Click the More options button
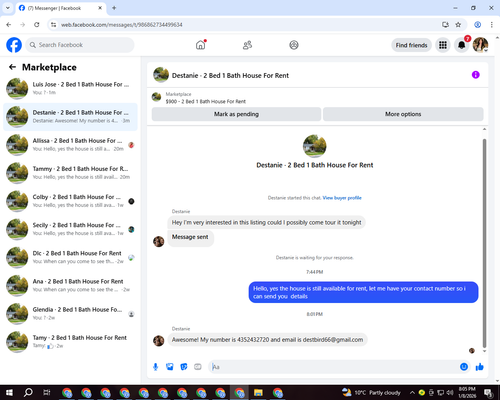This screenshot has height=400, width=500. tap(403, 114)
